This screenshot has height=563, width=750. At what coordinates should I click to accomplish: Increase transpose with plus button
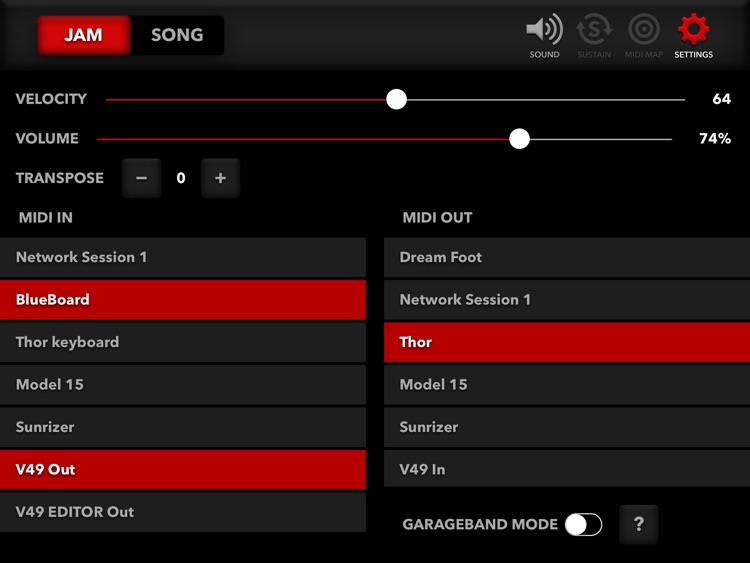[x=220, y=178]
